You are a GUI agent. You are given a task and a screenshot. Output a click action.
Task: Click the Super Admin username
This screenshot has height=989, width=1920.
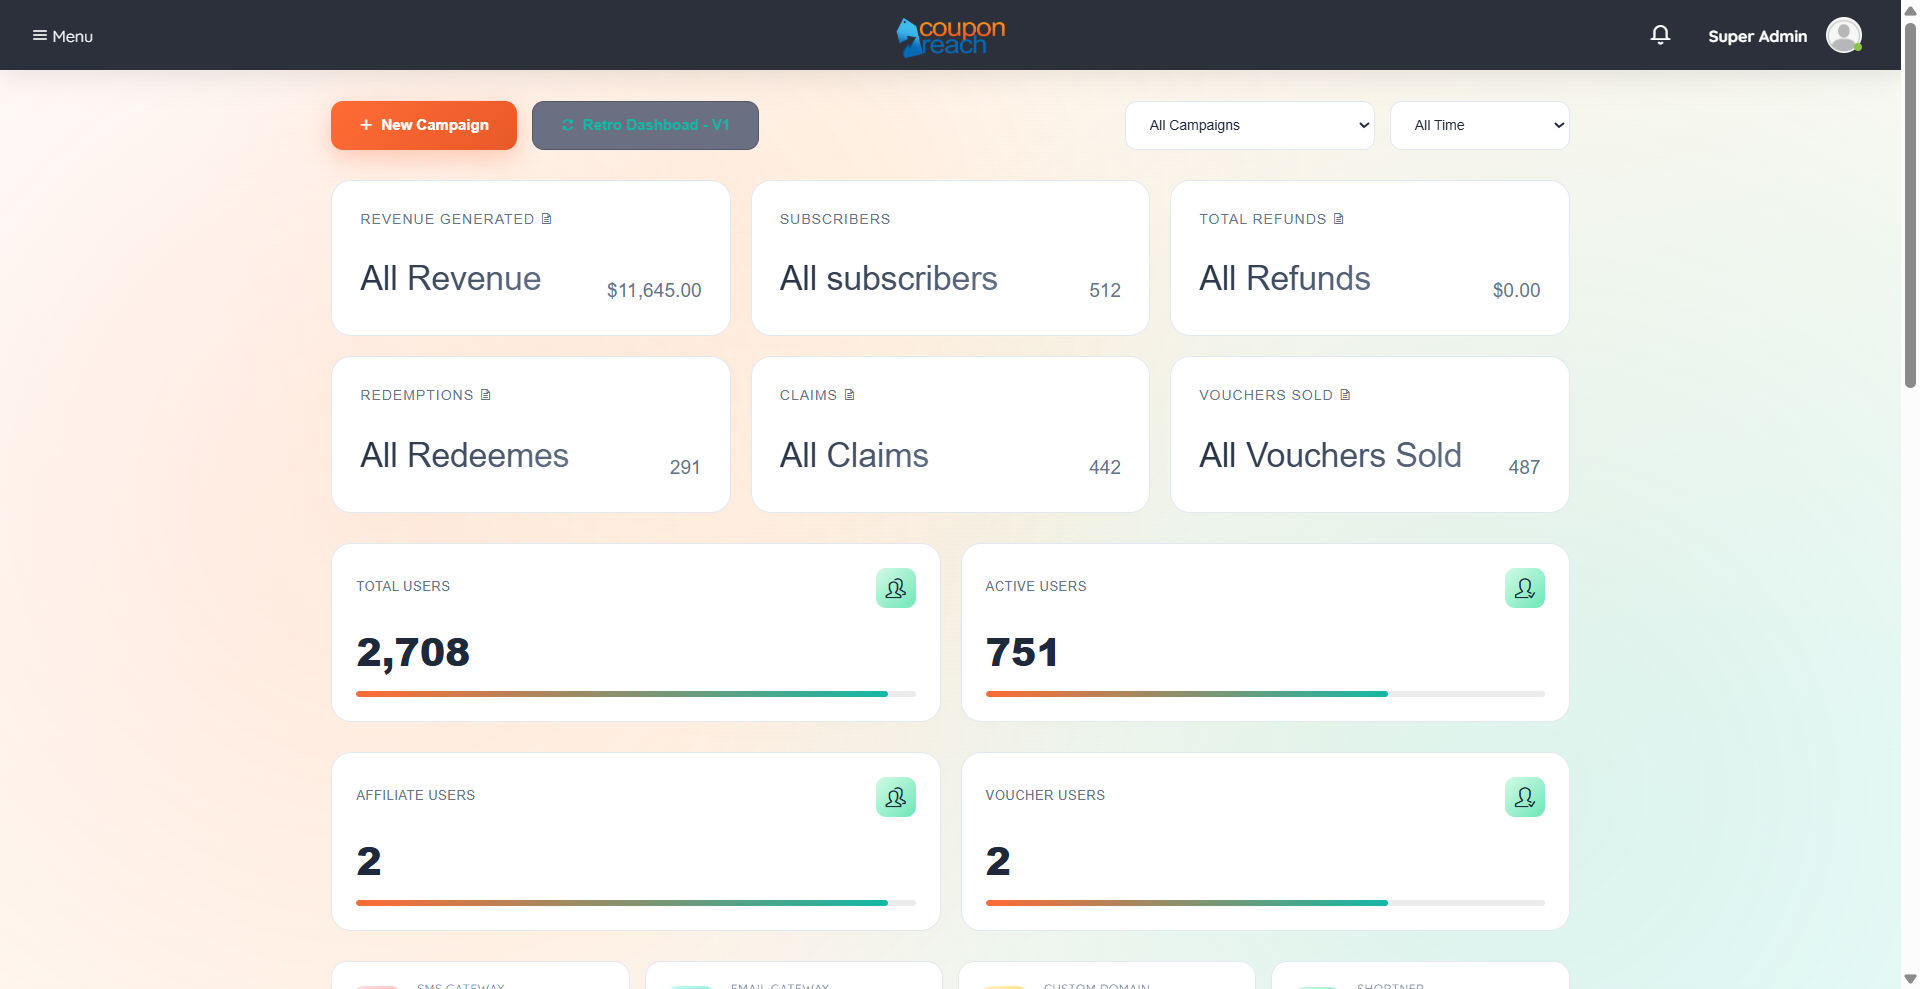click(1757, 36)
